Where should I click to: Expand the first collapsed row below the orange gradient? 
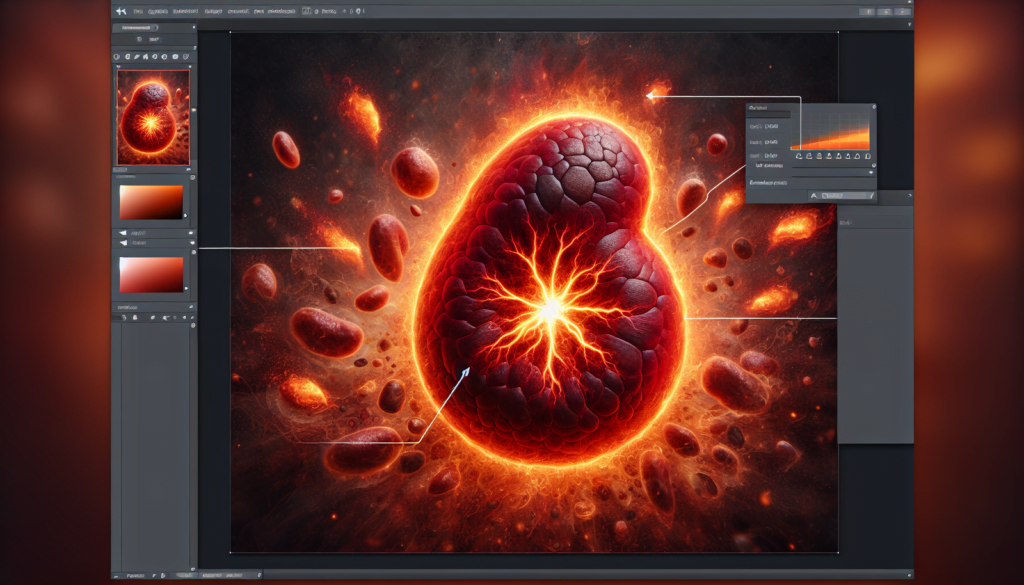point(151,231)
